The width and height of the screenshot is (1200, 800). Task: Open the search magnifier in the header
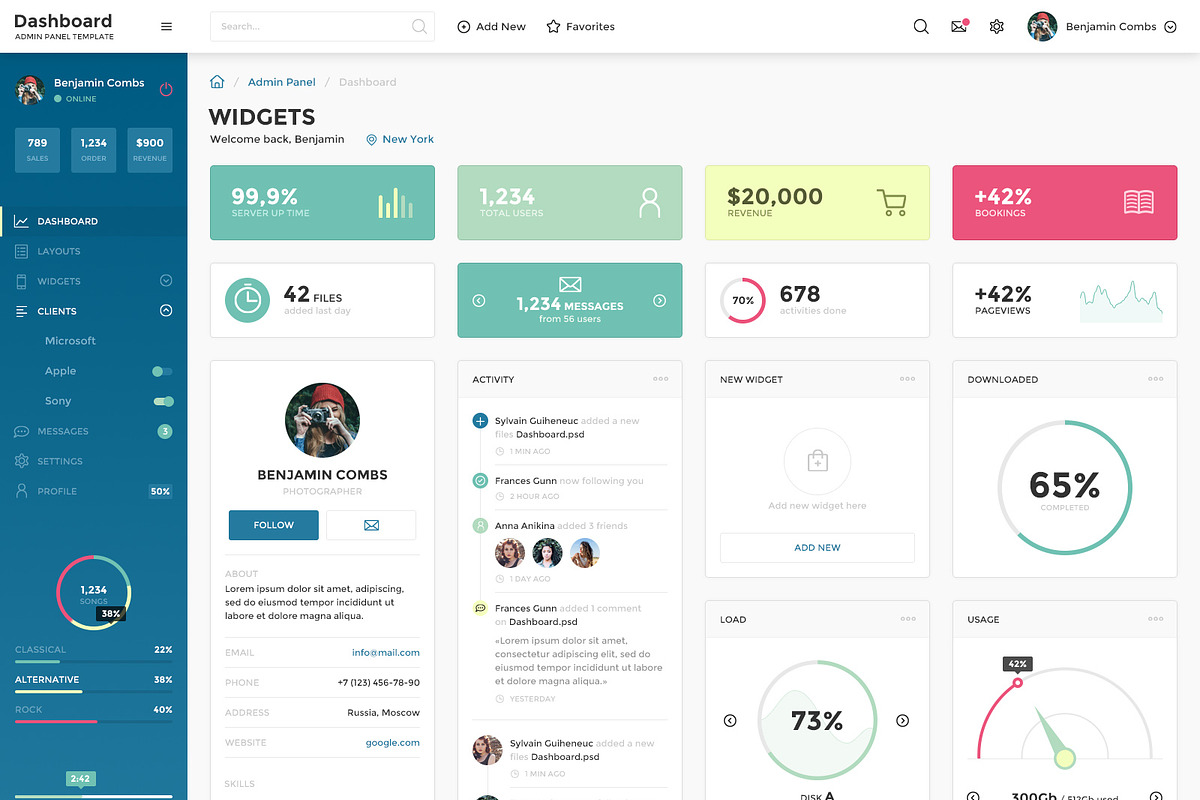click(921, 26)
